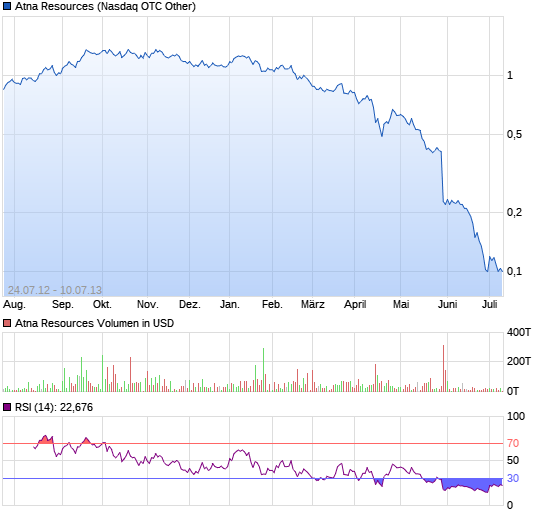Click the price axis value '0,5'

(514, 134)
